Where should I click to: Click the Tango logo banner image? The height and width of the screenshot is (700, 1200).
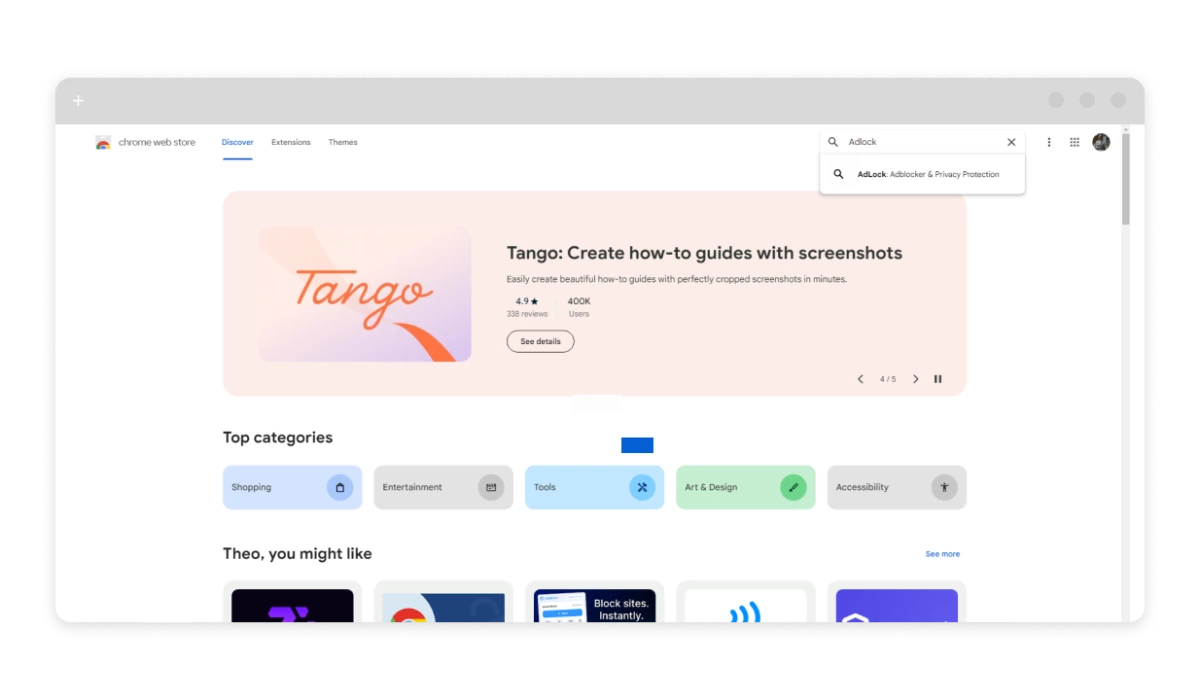click(364, 293)
